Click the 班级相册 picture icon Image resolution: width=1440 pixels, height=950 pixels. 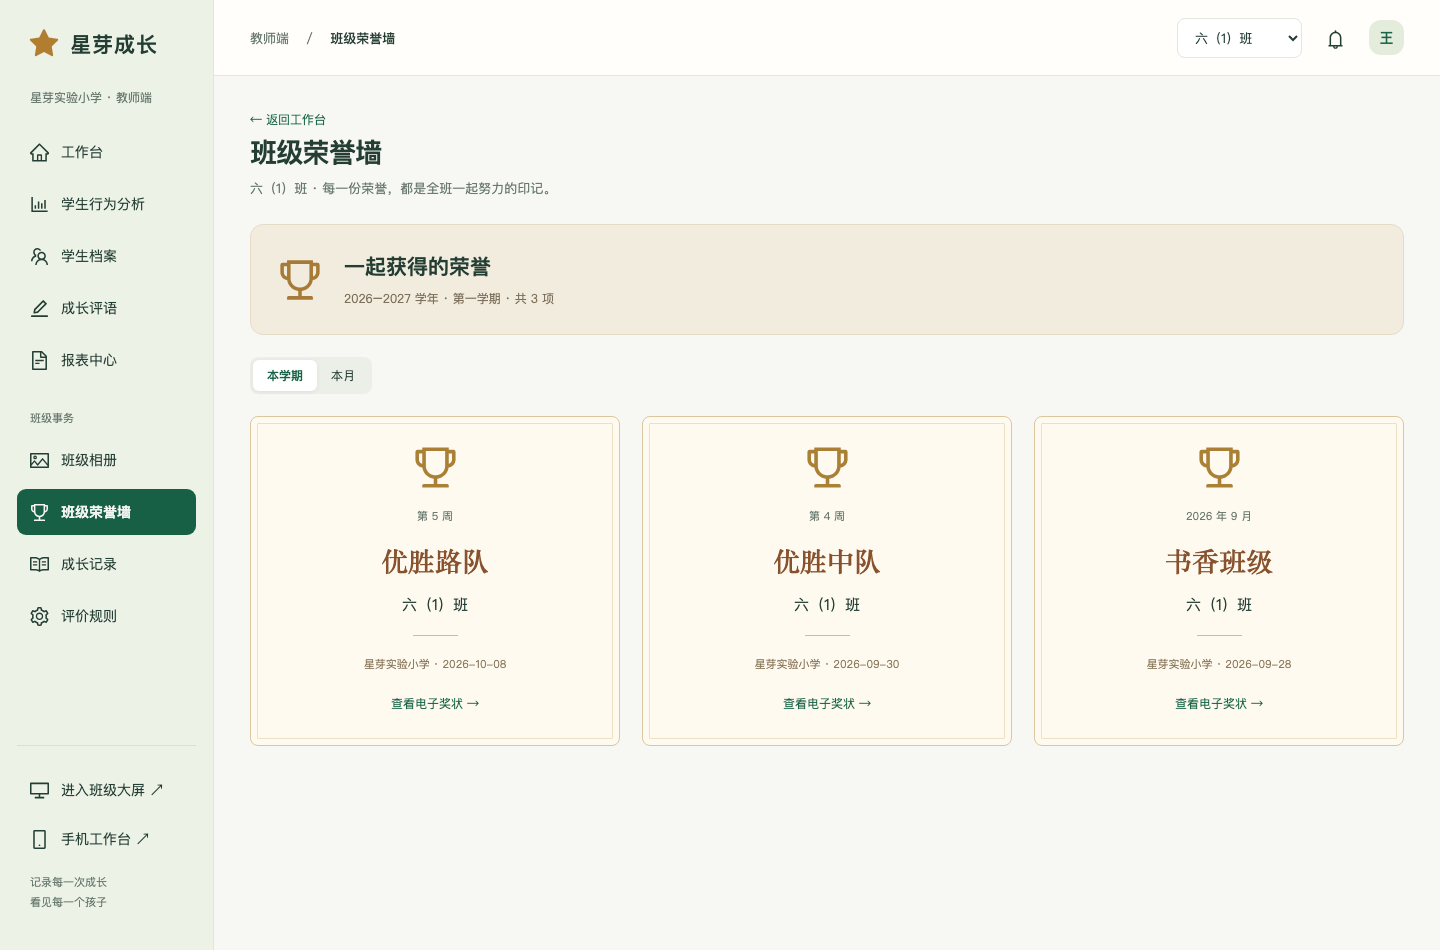pyautogui.click(x=39, y=460)
